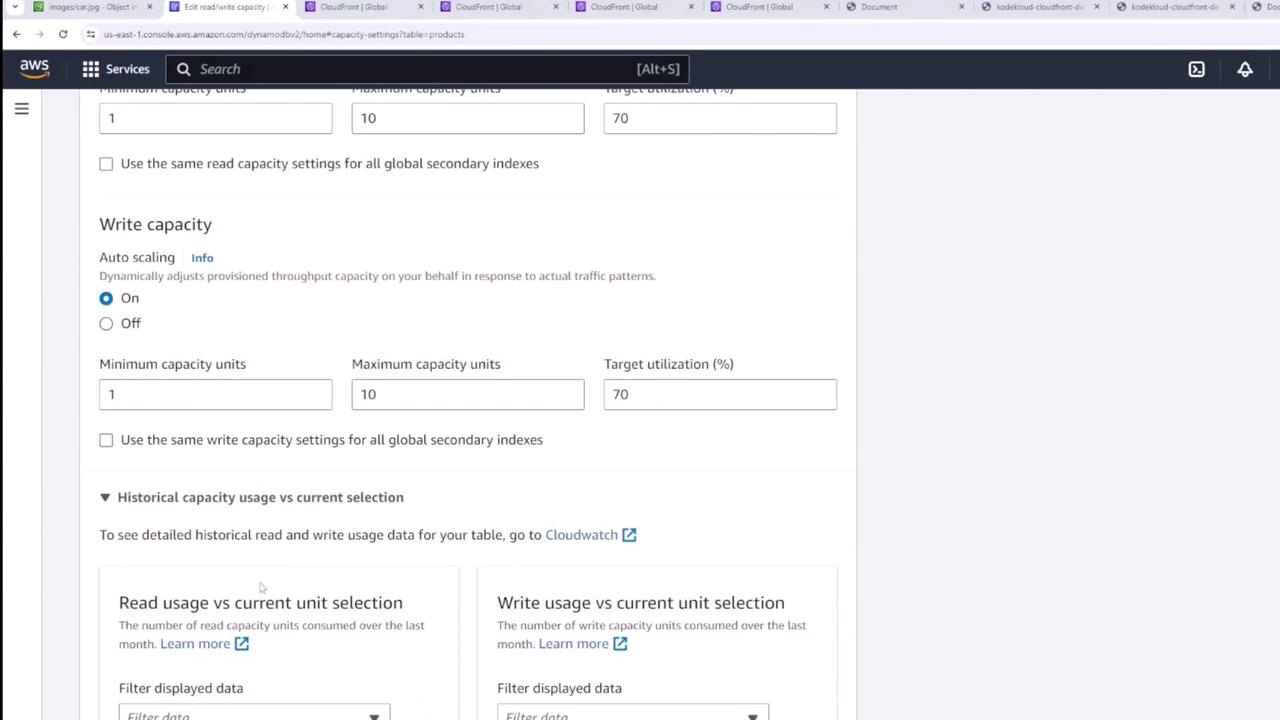This screenshot has height=720, width=1280.
Task: Click Read capacity maximum units field showing 10
Action: click(468, 118)
